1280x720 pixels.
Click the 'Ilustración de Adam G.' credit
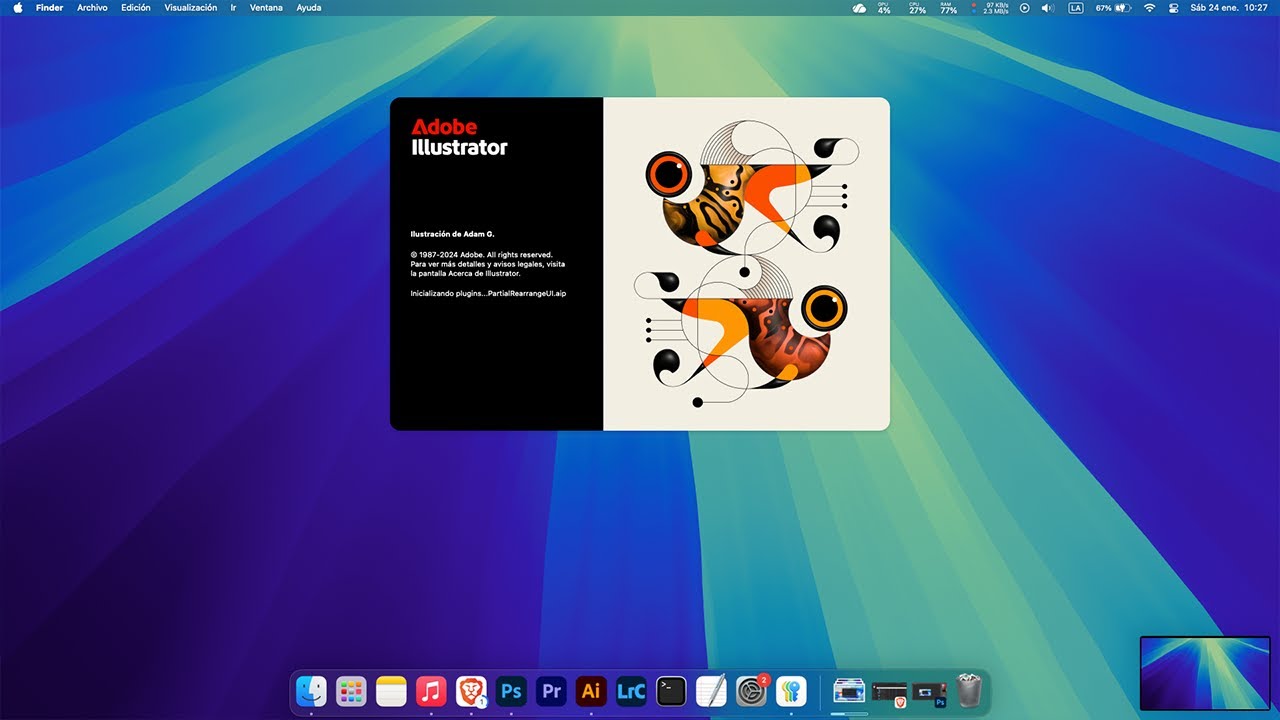click(452, 234)
